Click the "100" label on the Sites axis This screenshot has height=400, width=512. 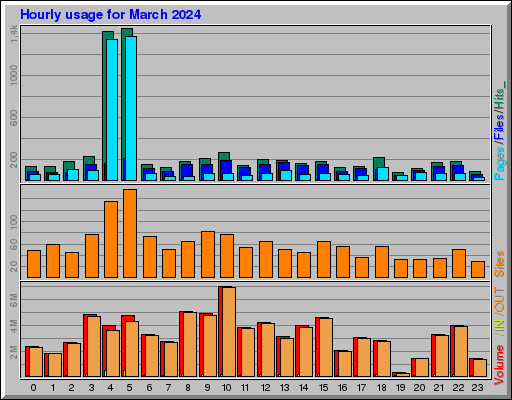13,222
